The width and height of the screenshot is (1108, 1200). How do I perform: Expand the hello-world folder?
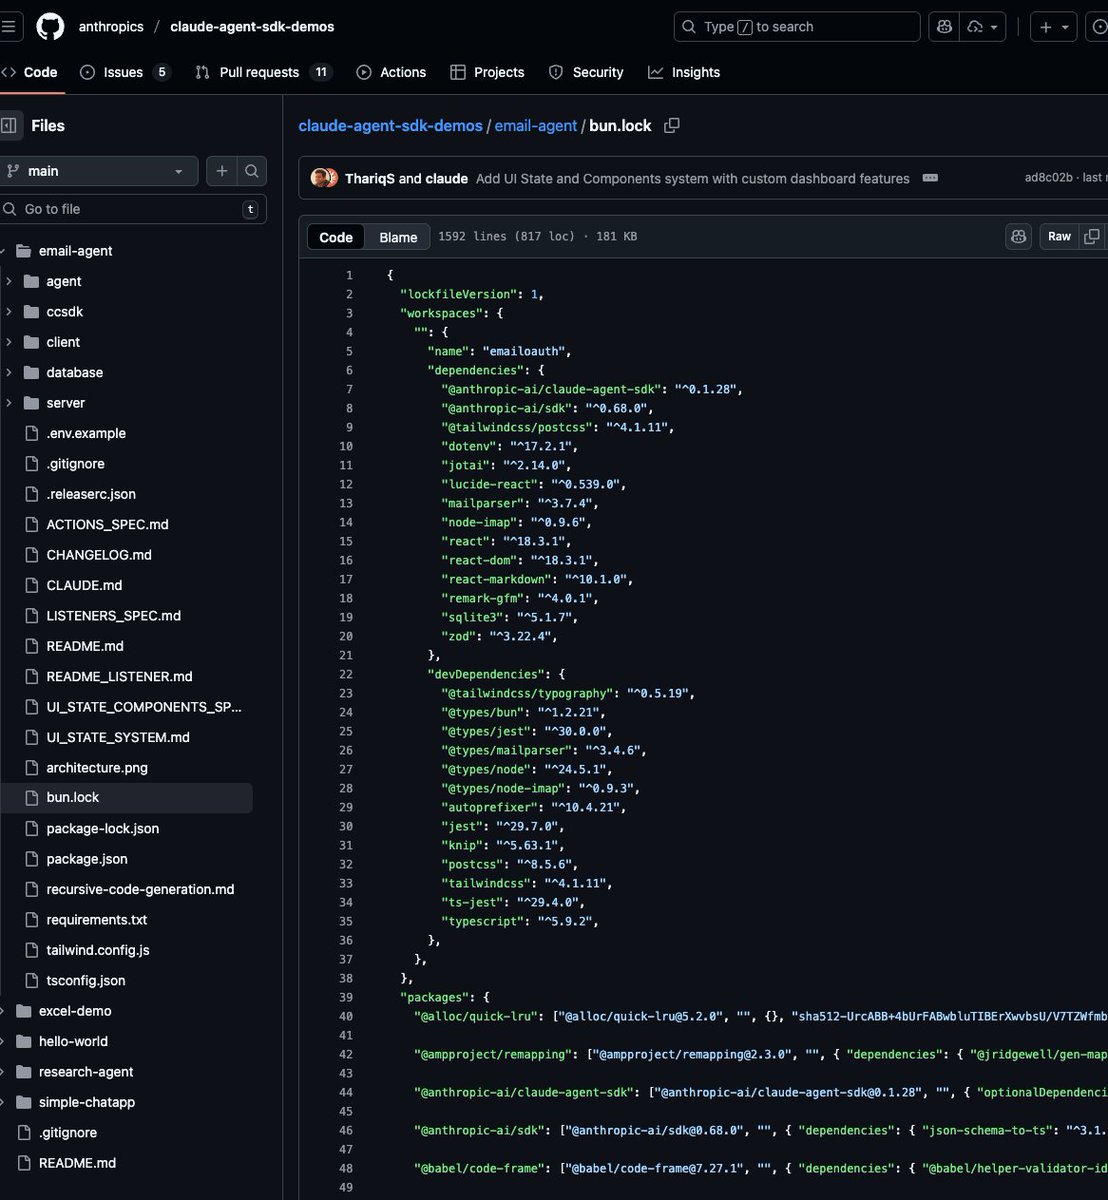click(3, 1041)
